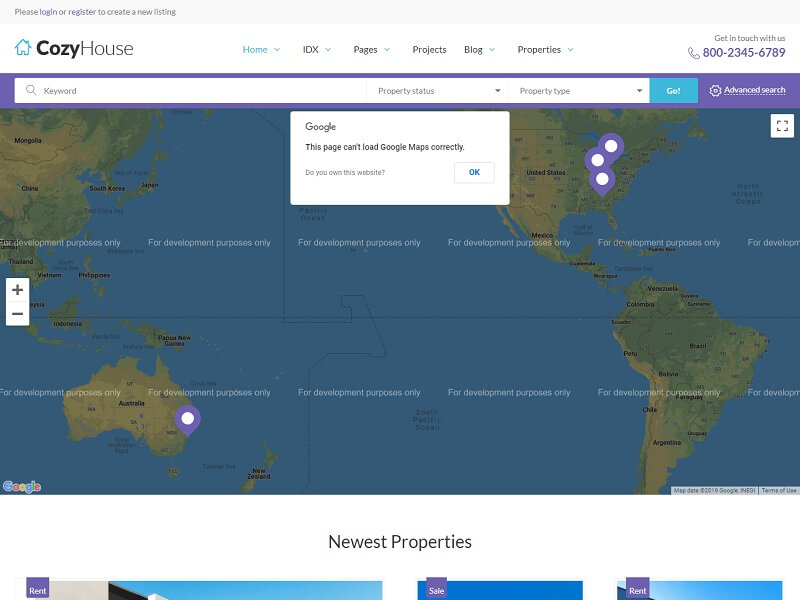Focus the Keyword search input field
Image resolution: width=800 pixels, height=600 pixels.
click(190, 91)
